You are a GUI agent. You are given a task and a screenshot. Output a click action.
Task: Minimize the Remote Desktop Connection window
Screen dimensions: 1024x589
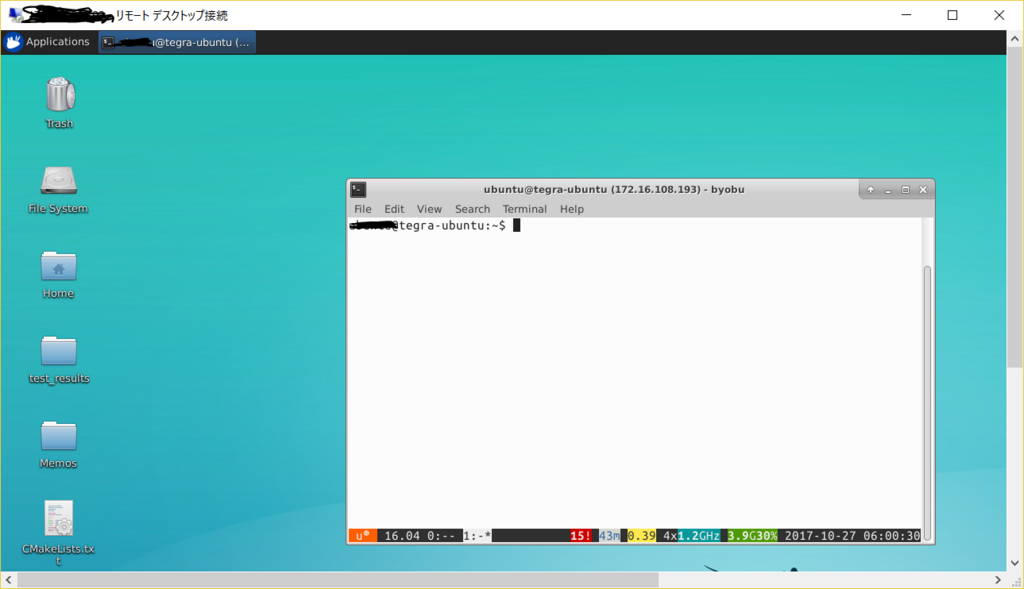tap(906, 15)
